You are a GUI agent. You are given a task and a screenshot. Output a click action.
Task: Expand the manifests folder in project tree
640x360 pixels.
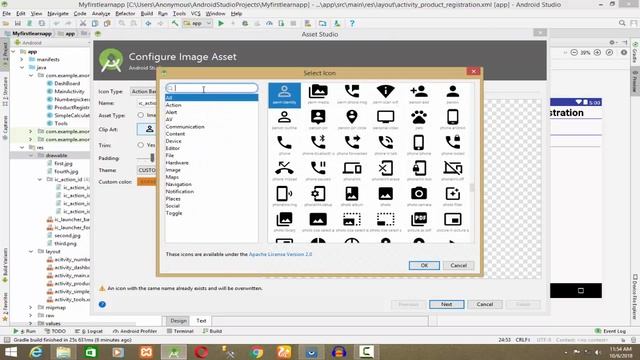pyautogui.click(x=22, y=60)
